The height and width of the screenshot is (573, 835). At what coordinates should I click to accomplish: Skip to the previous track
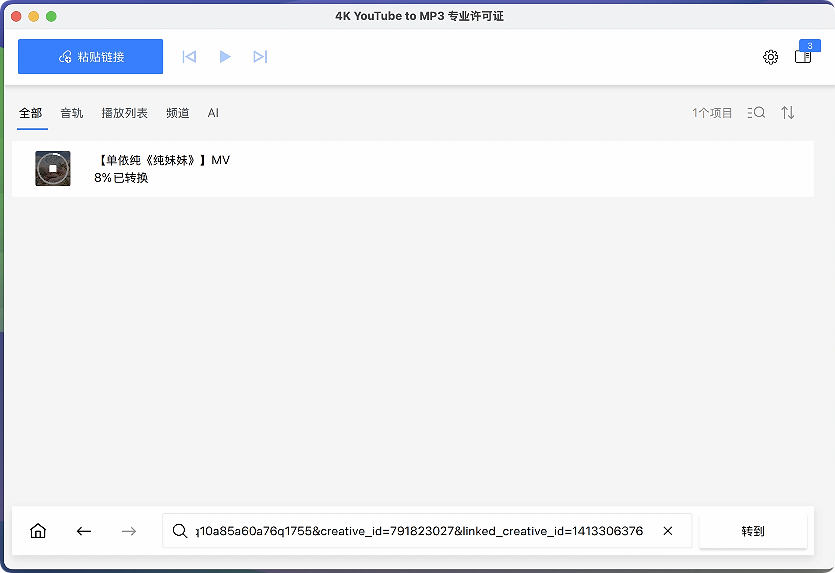[x=189, y=57]
